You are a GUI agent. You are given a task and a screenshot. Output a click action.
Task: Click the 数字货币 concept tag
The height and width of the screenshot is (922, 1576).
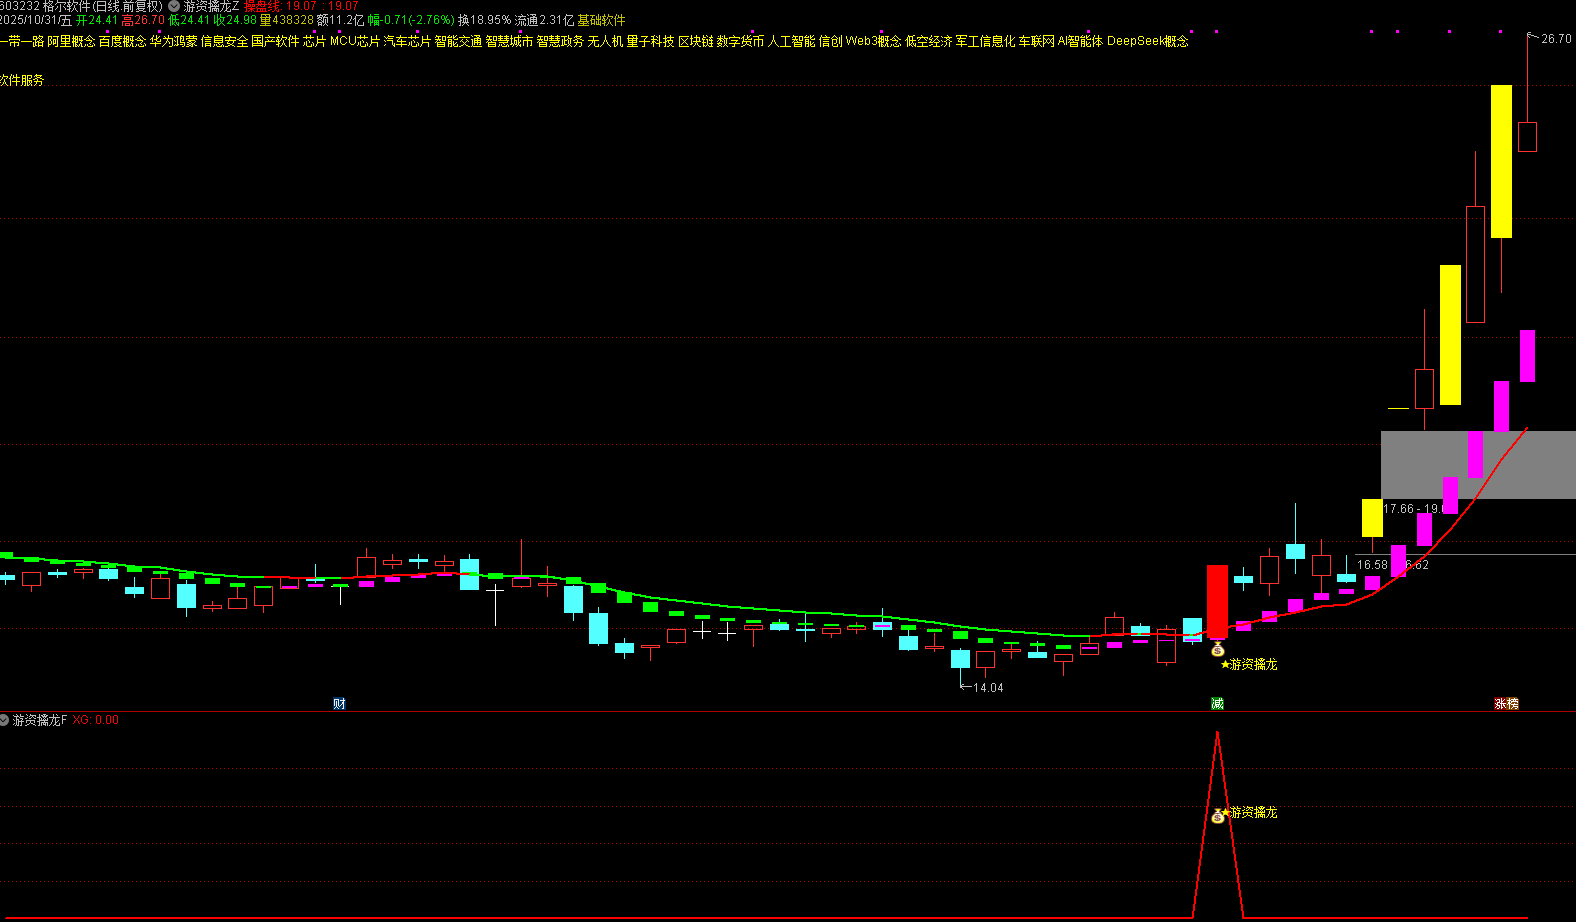pyautogui.click(x=740, y=41)
